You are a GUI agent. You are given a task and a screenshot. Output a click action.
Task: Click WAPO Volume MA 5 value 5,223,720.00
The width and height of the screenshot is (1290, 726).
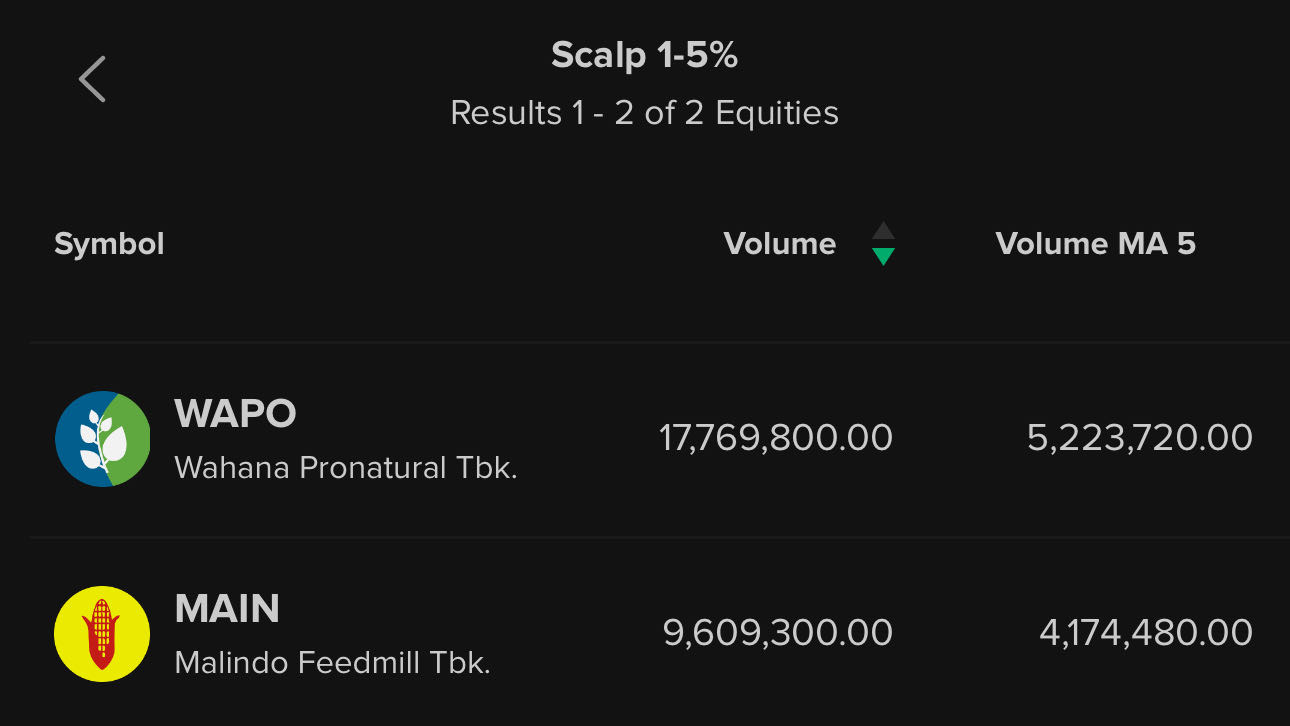pos(1139,438)
